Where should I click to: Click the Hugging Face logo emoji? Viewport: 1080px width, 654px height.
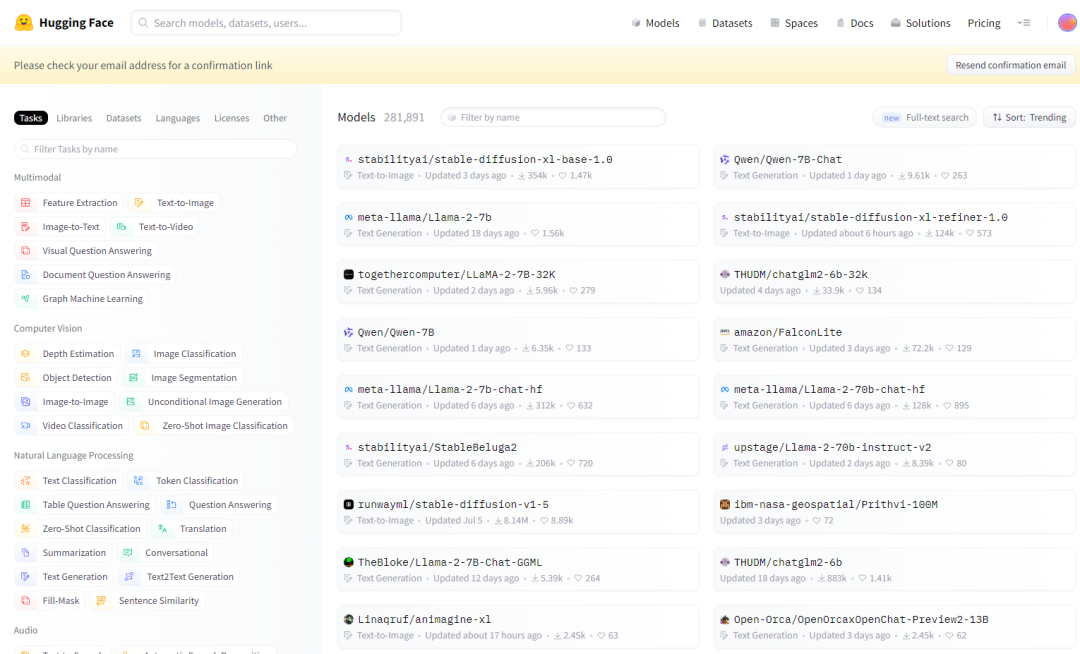pos(24,23)
